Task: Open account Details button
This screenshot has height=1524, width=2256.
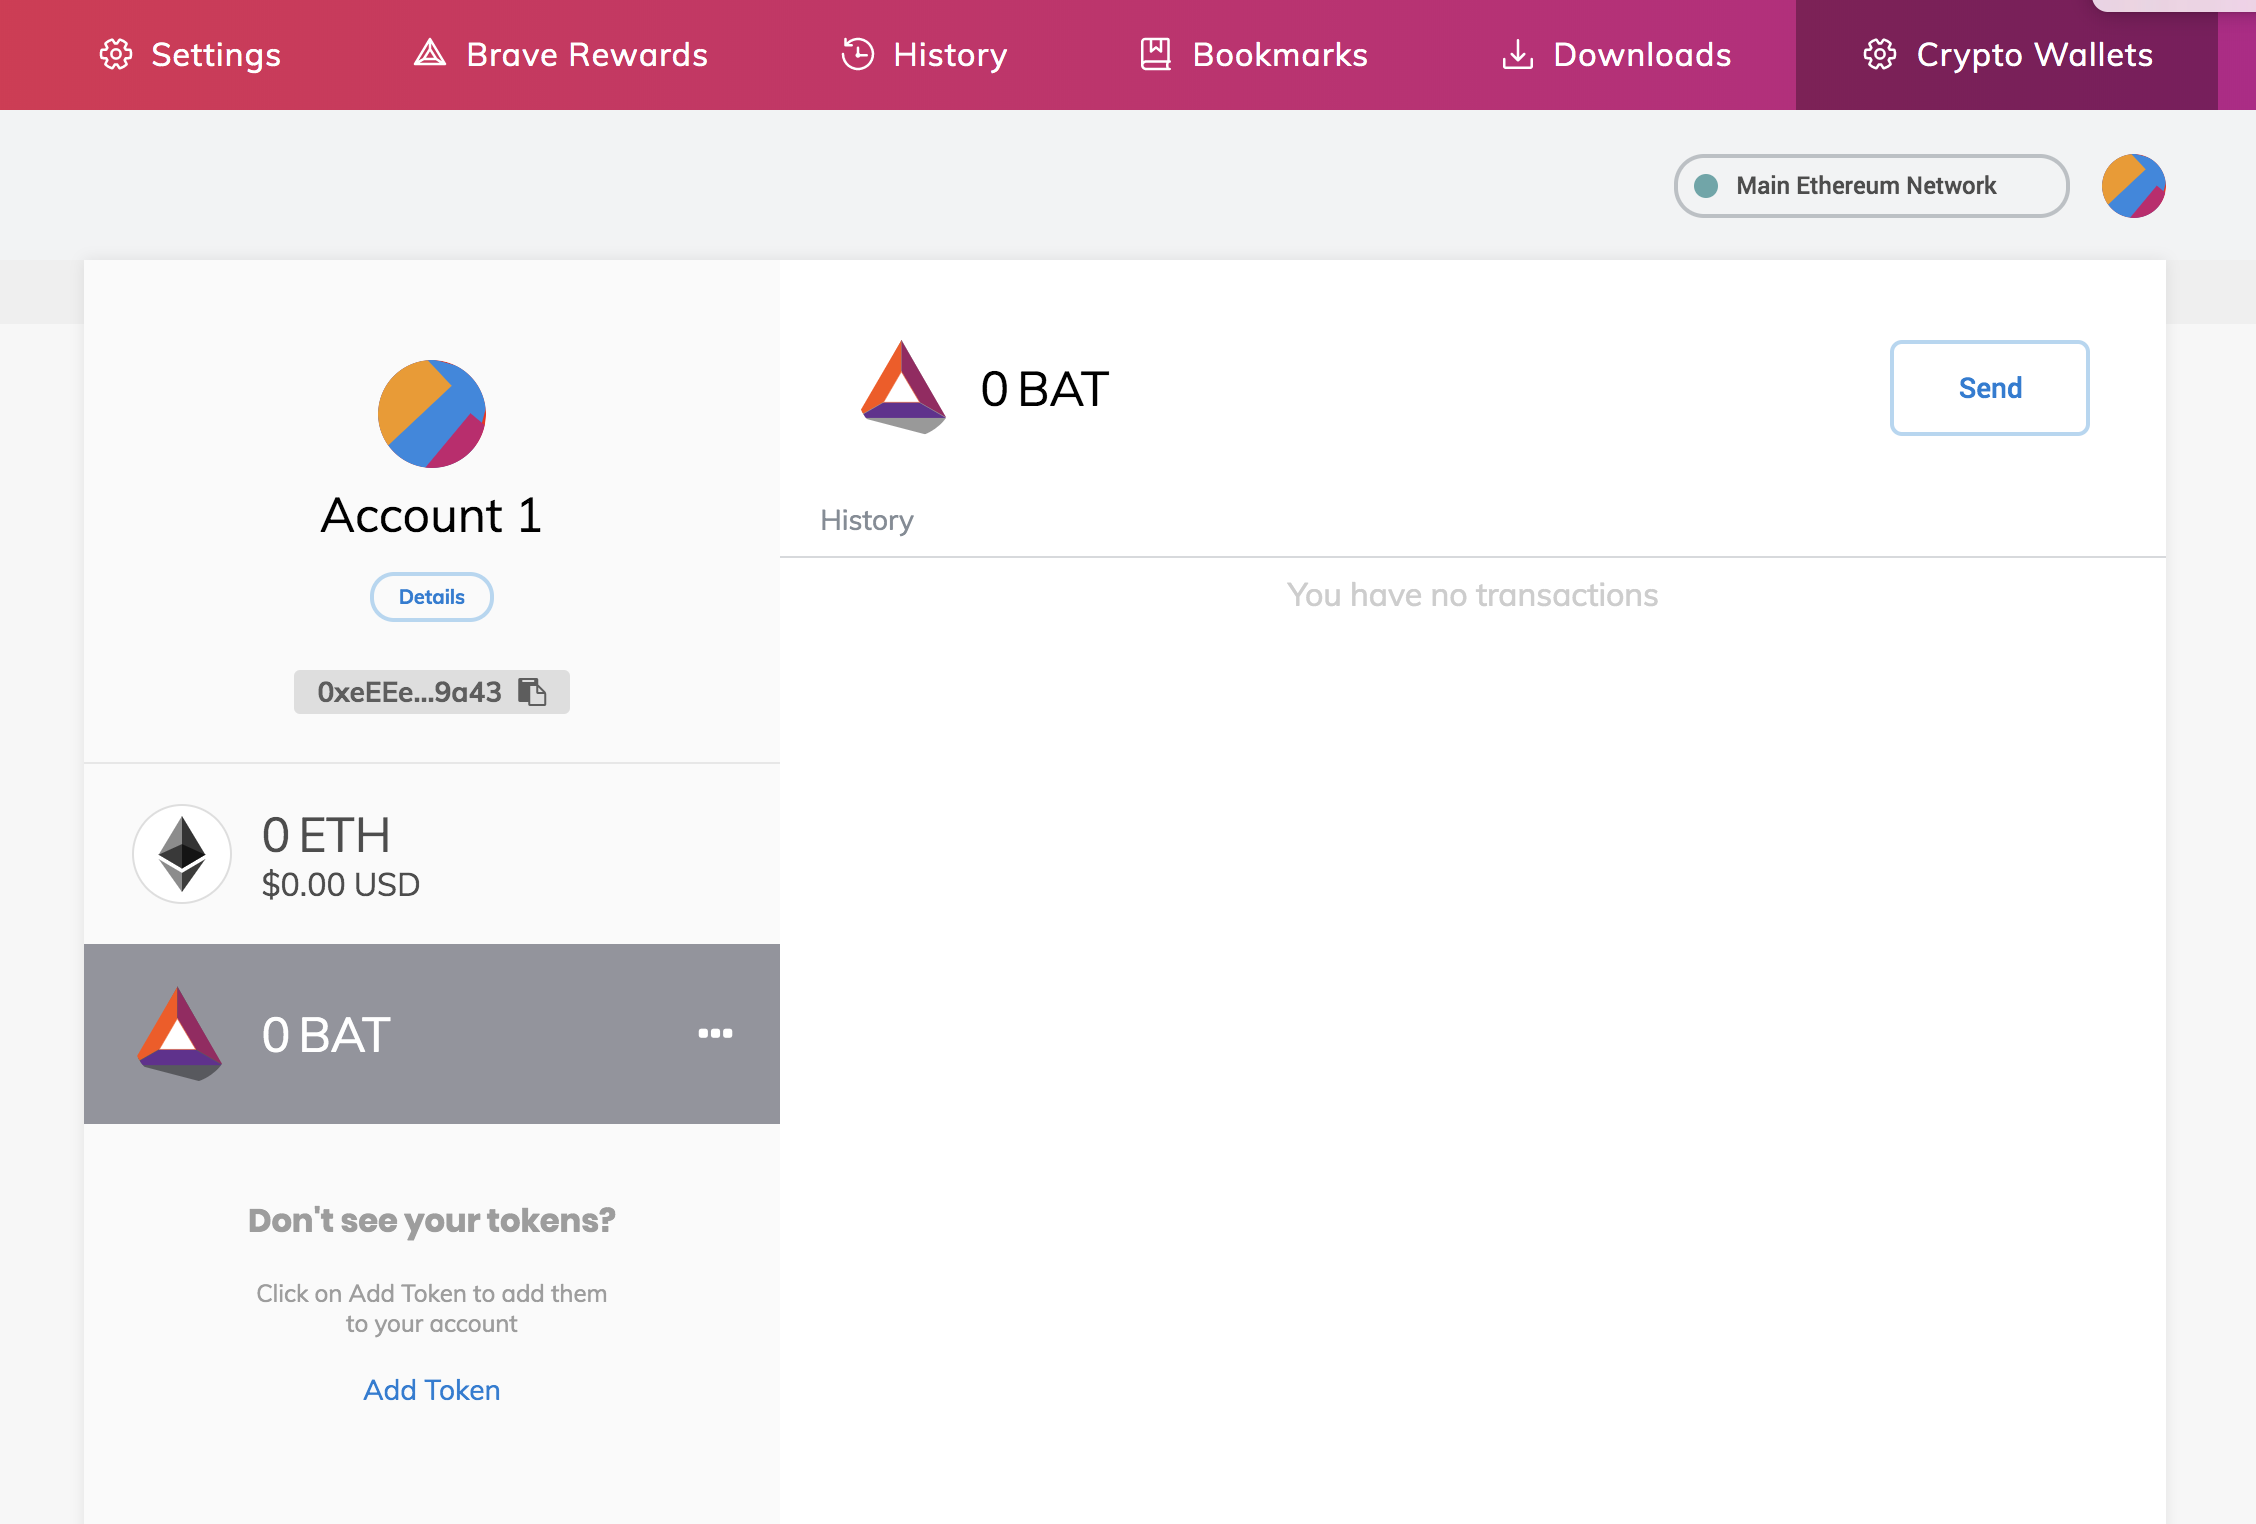Action: pos(431,597)
